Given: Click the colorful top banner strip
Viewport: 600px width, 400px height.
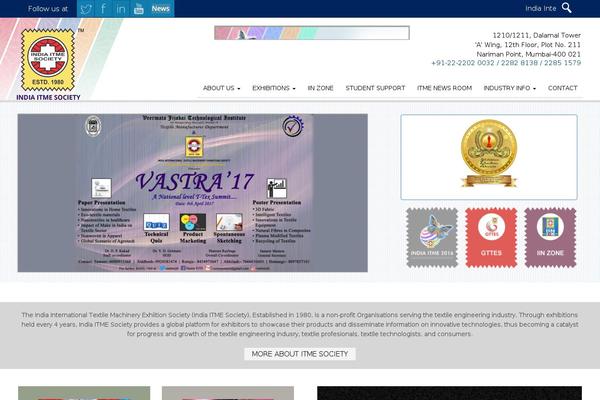Looking at the screenshot, I should pos(312,33).
